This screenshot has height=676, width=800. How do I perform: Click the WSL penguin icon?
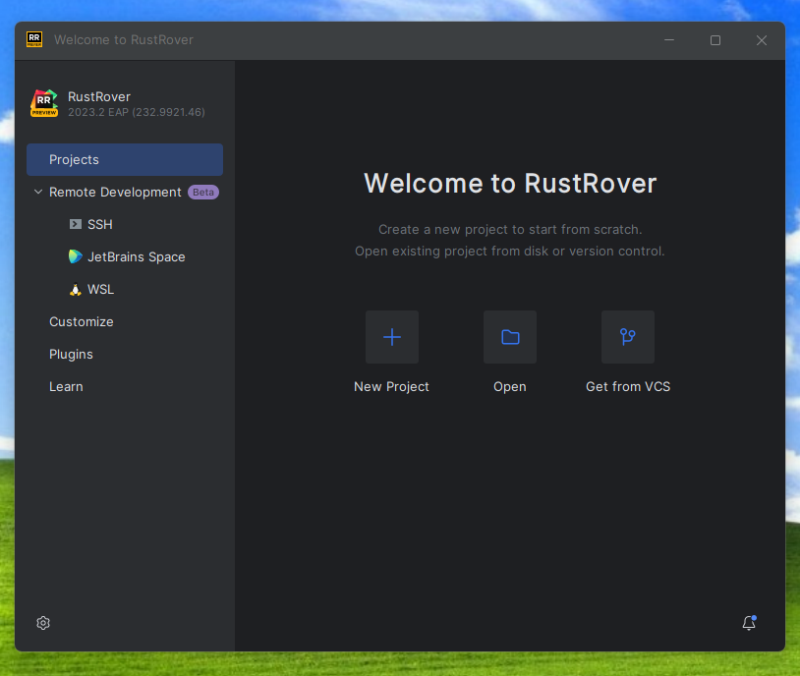[x=75, y=290]
